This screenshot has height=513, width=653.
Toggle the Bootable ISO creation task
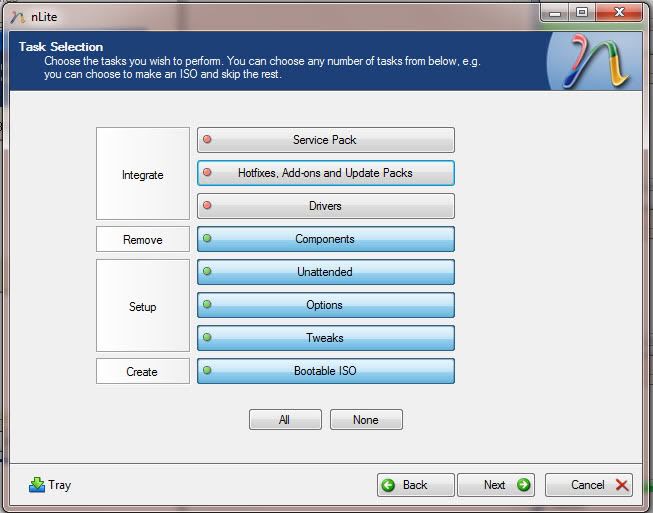click(326, 371)
